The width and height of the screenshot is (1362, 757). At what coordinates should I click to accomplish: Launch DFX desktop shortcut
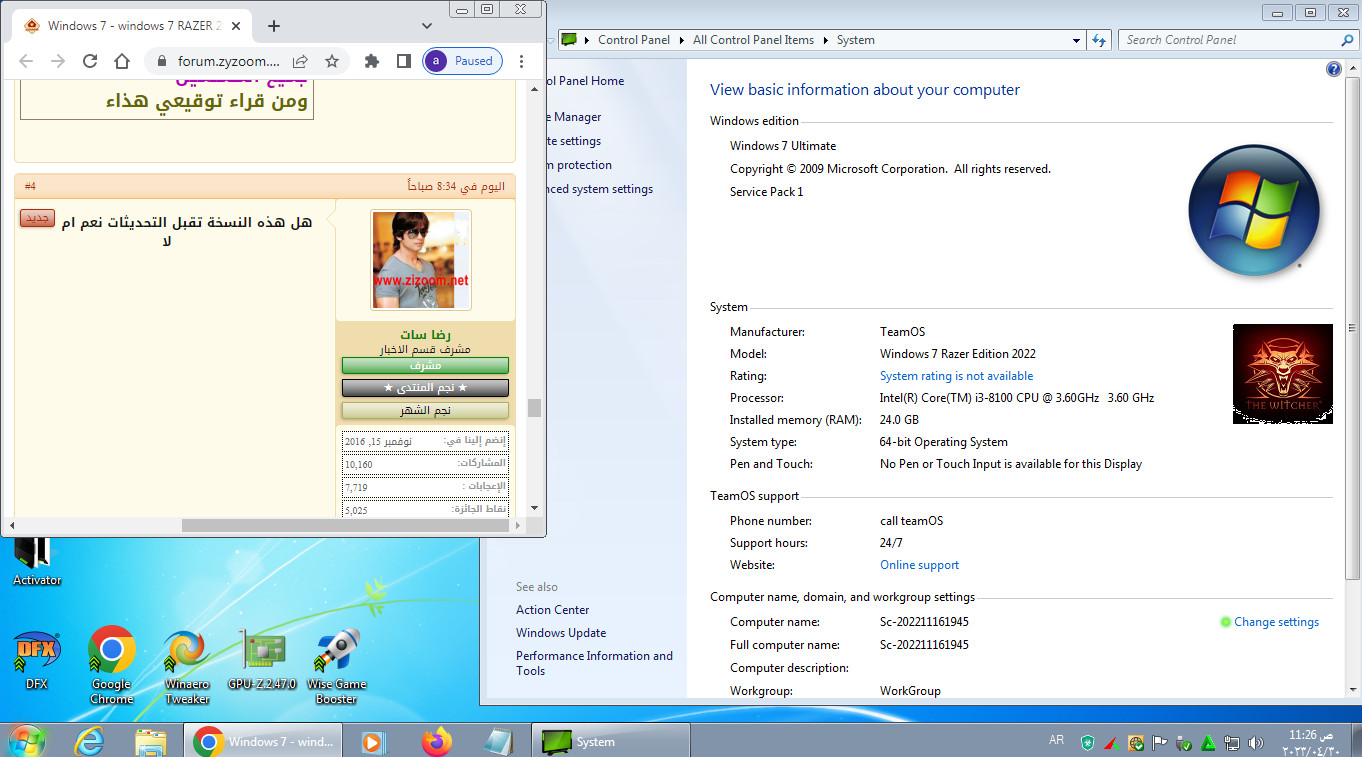click(37, 660)
